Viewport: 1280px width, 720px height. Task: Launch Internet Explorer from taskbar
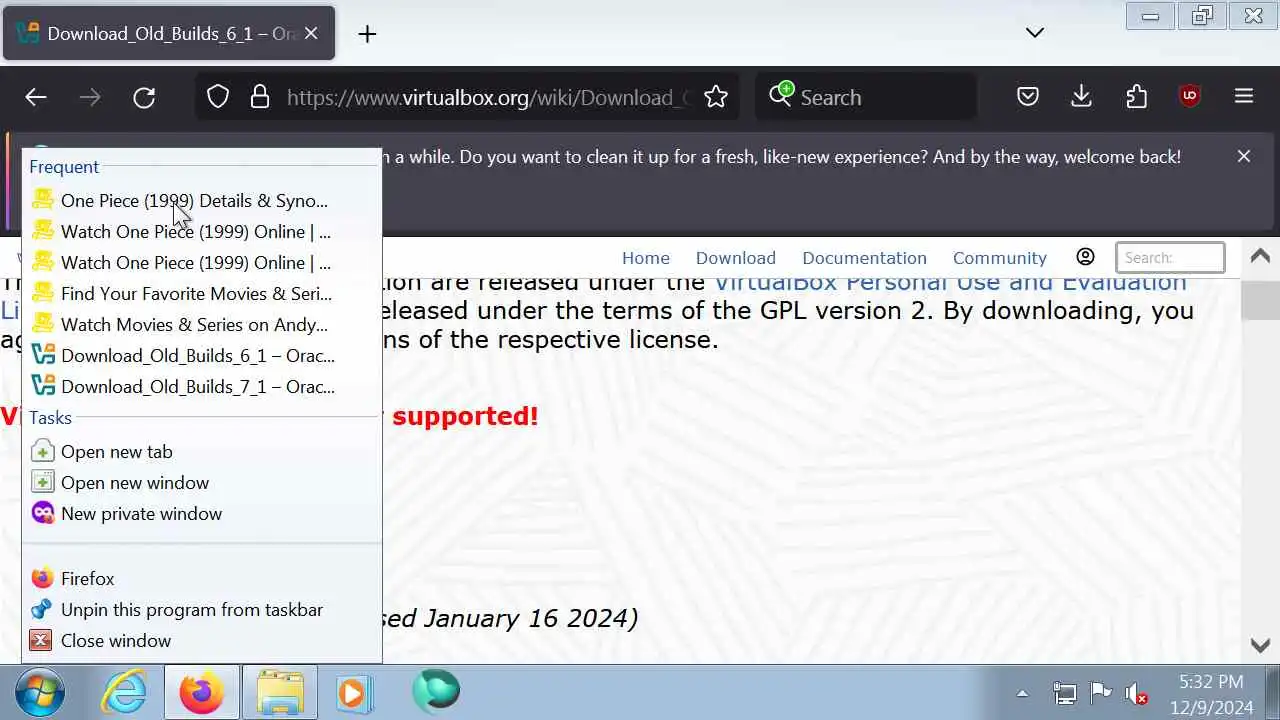(x=125, y=692)
